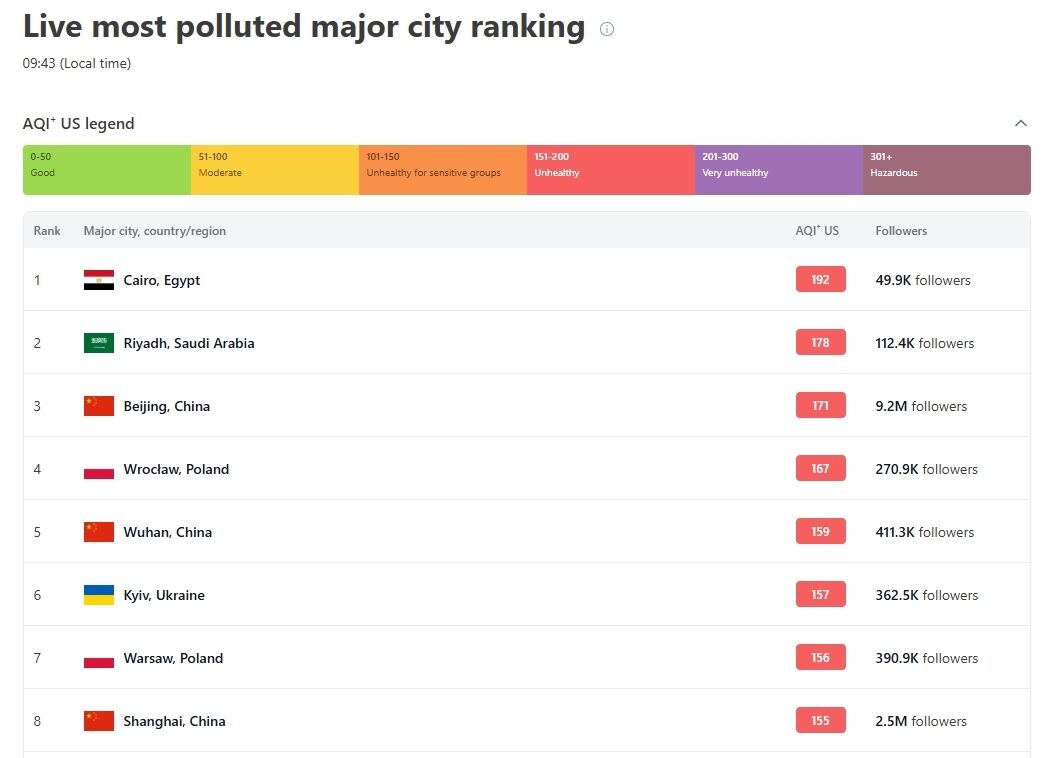Click the Egypt flag icon
Screen dimensions: 1051x758
pos(98,280)
